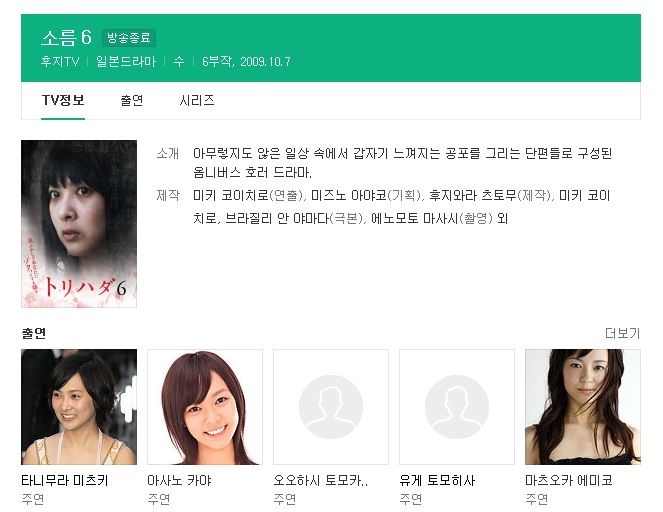Click director 미키 코이치로(연출) link
The width and height of the screenshot is (663, 512).
tap(230, 195)
